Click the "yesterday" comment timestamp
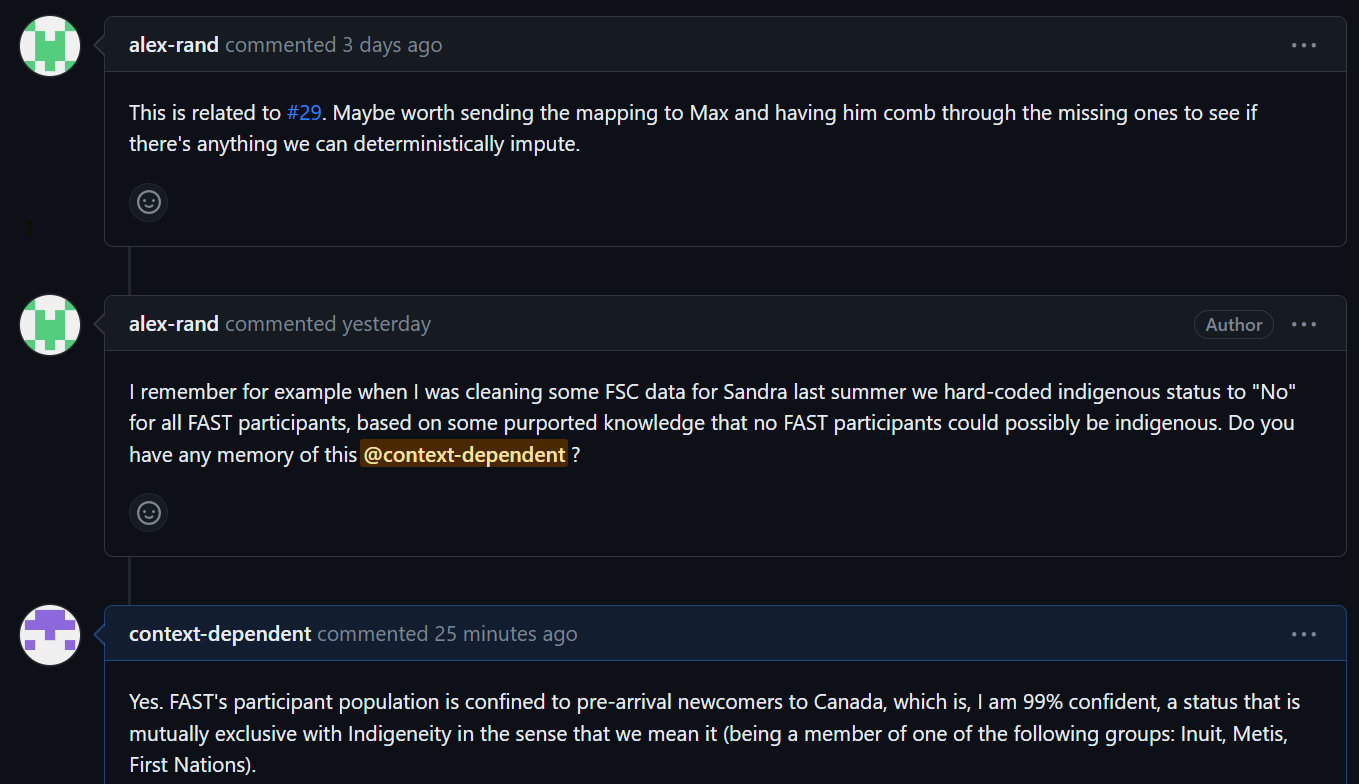1359x784 pixels. (x=386, y=324)
